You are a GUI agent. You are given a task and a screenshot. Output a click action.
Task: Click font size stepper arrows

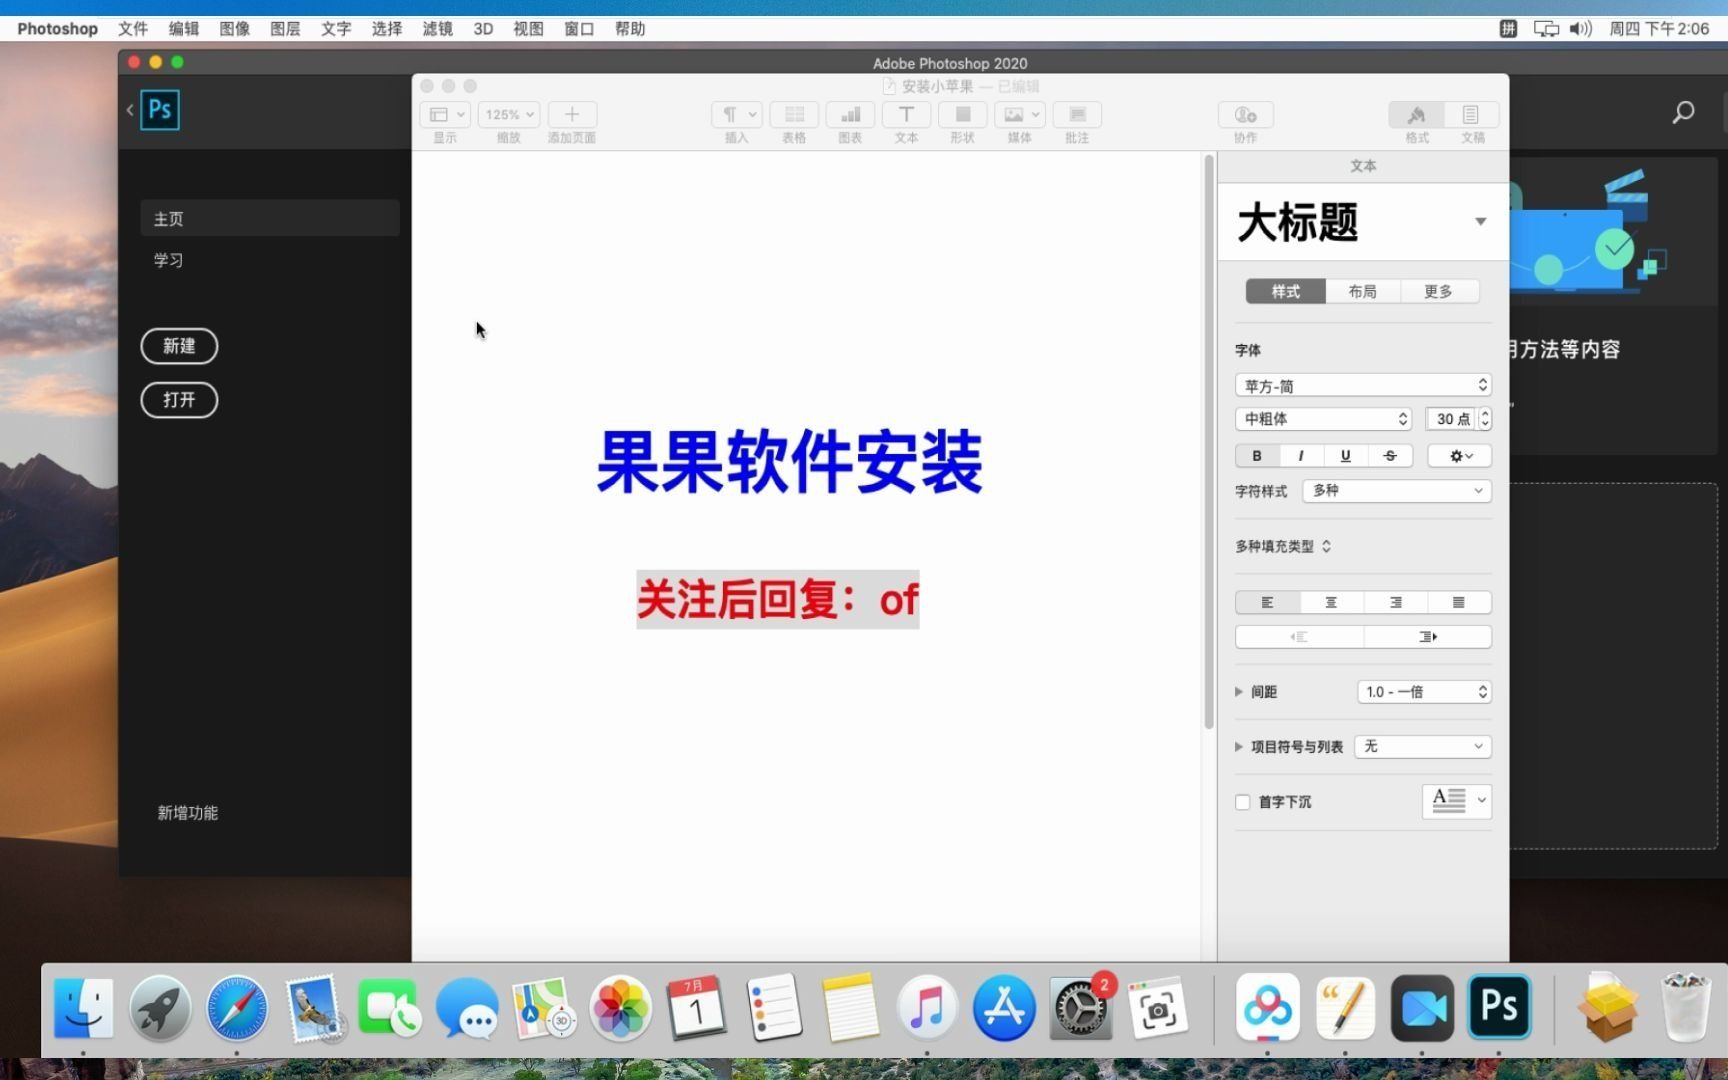(1485, 419)
